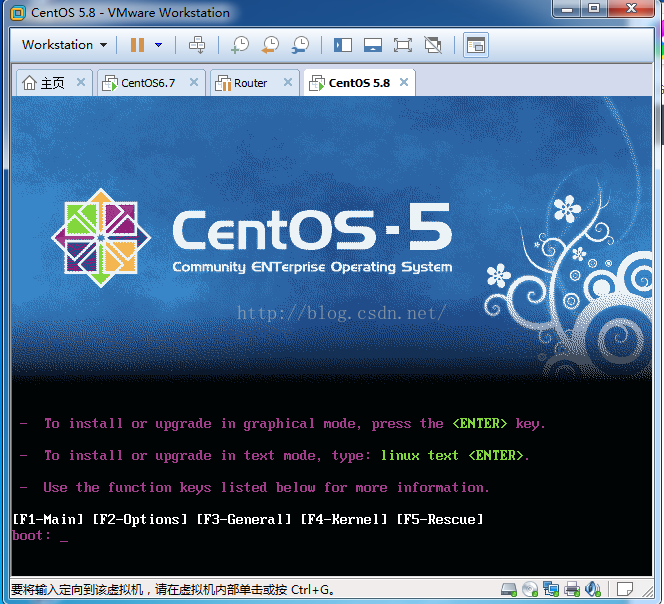Minimize the VMware Workstation window
The height and width of the screenshot is (604, 664).
coord(567,8)
